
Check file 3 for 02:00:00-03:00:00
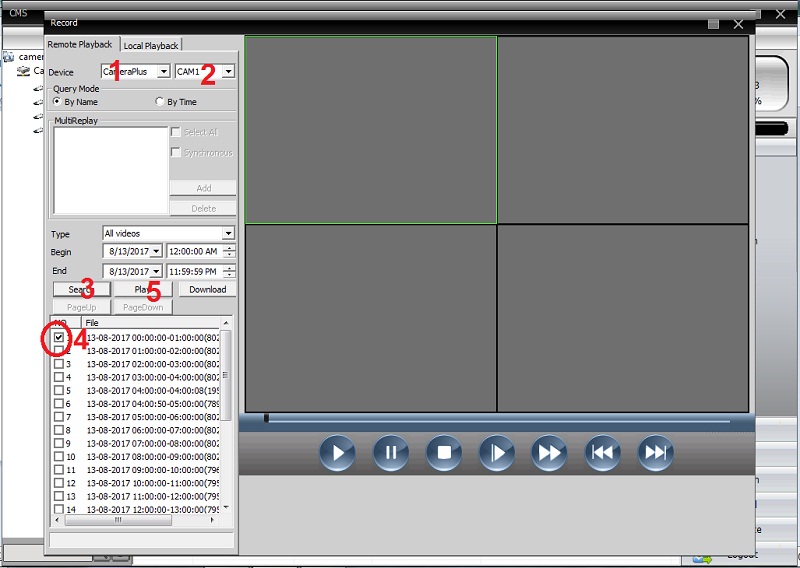[59, 364]
